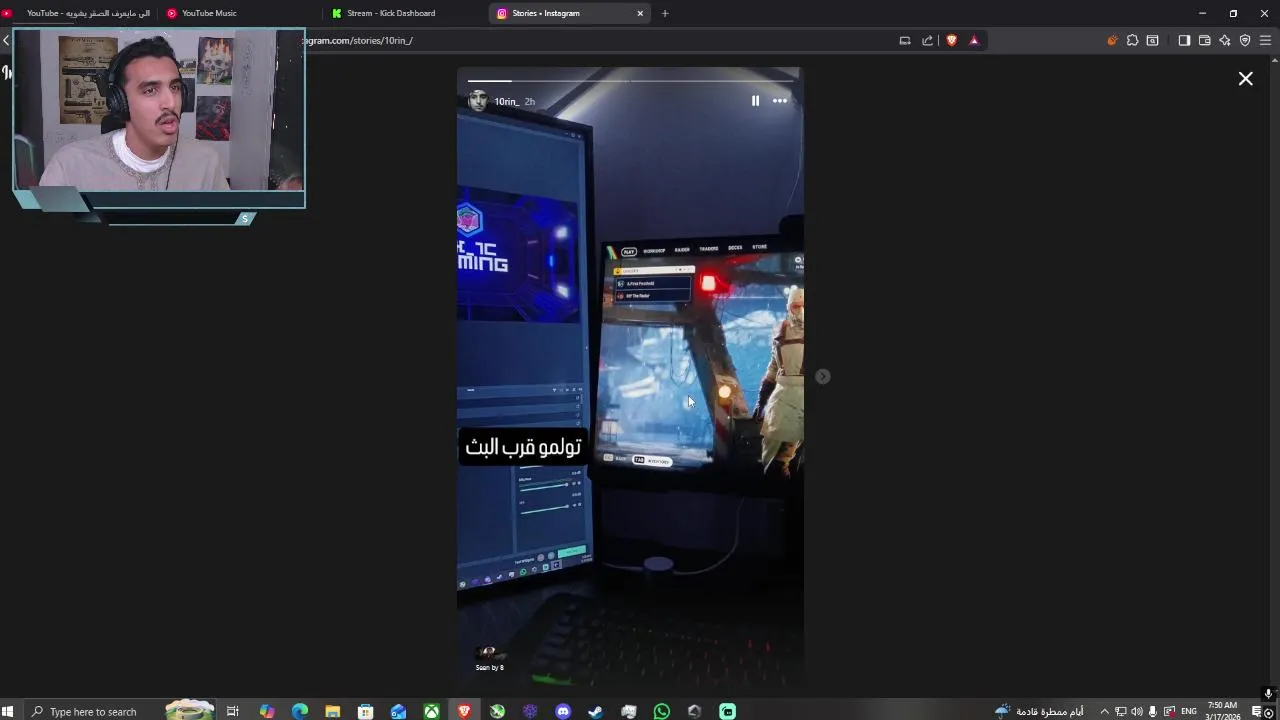
Task: Open the Windows notification center
Action: pyautogui.click(x=1258, y=711)
